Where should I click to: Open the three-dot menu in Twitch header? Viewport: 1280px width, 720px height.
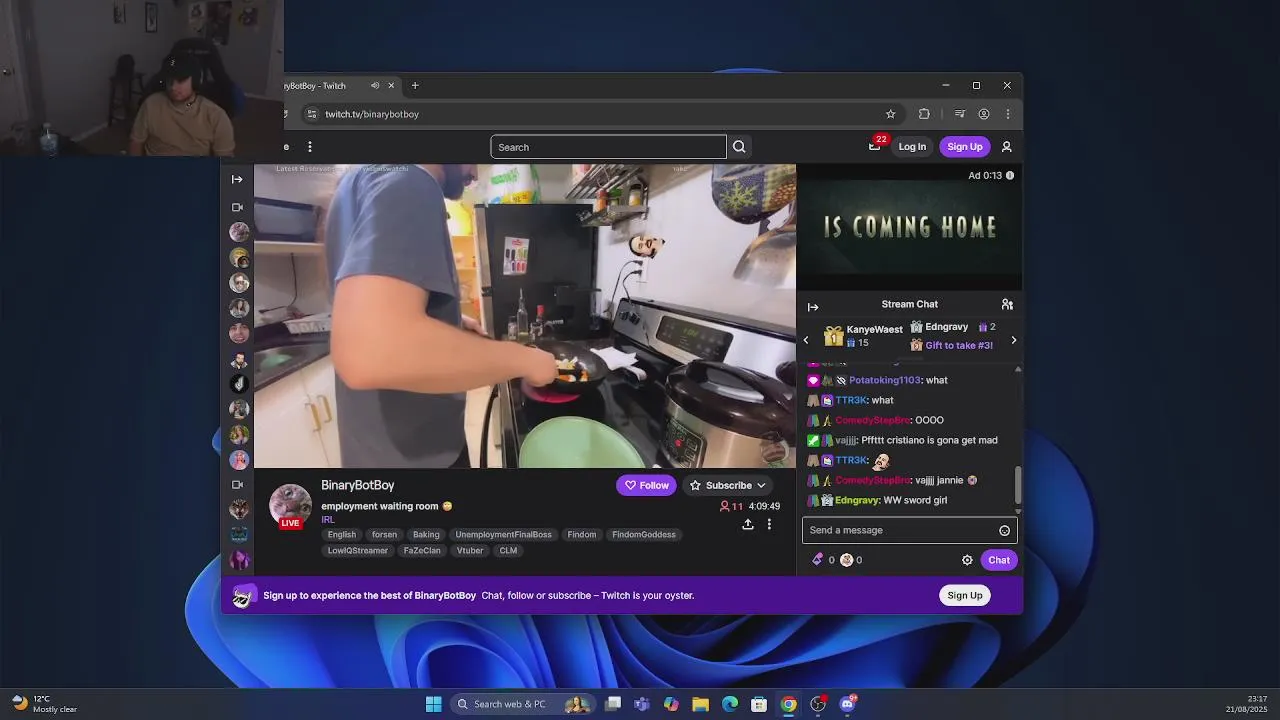click(310, 147)
